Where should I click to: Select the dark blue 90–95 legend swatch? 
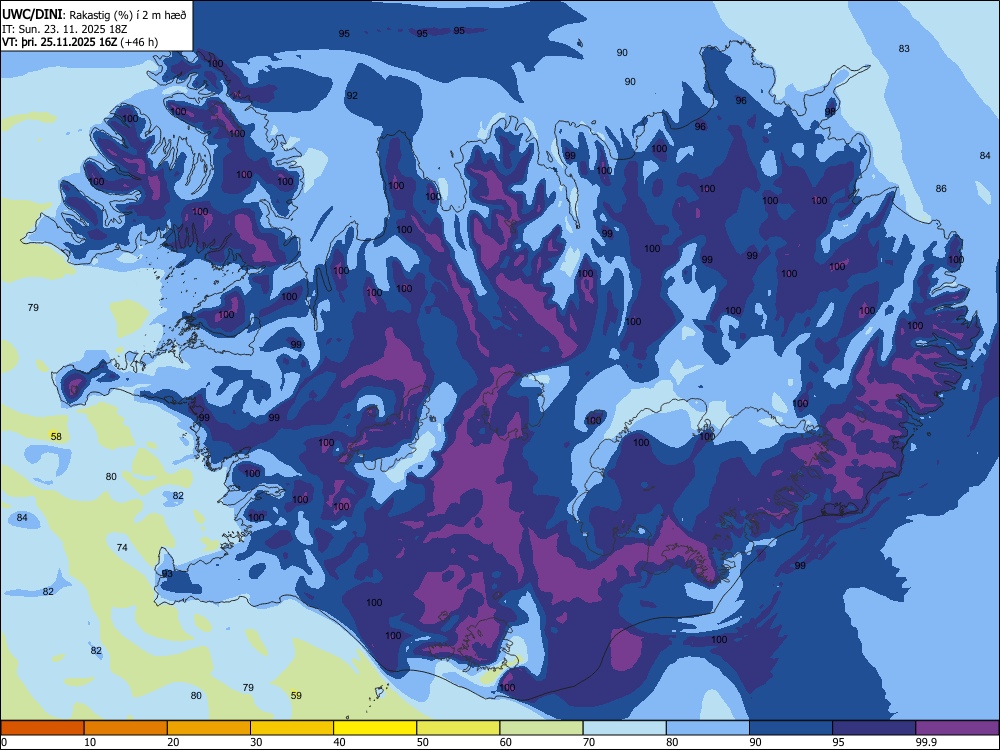pyautogui.click(x=791, y=728)
